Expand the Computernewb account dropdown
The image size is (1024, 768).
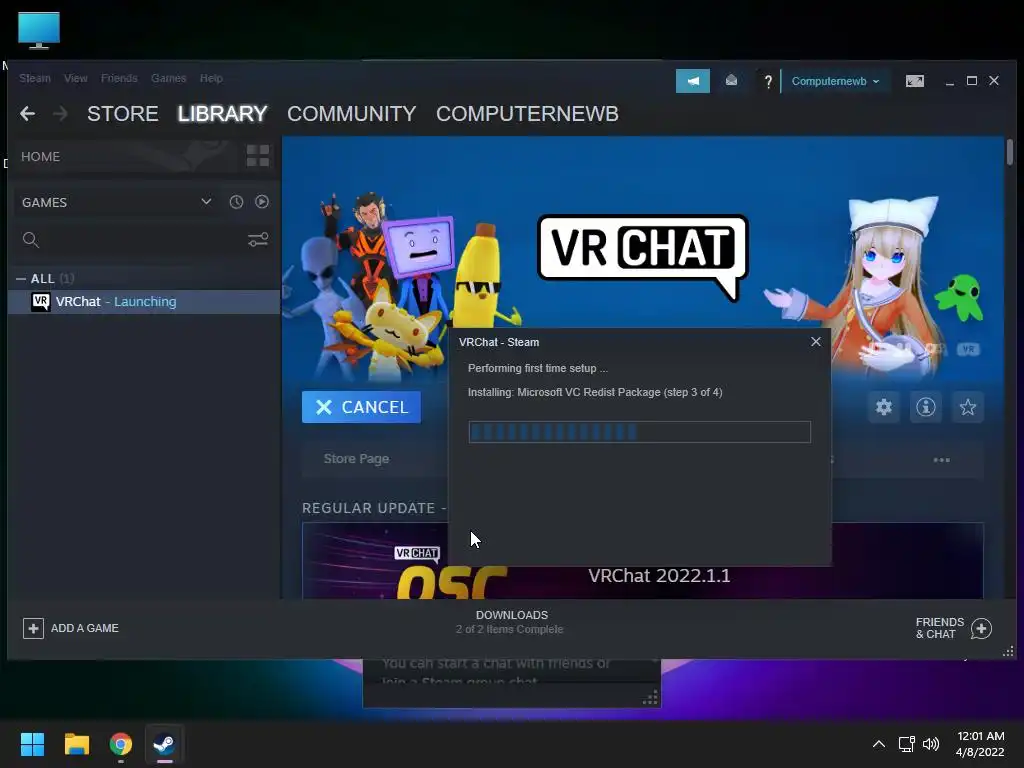click(835, 81)
